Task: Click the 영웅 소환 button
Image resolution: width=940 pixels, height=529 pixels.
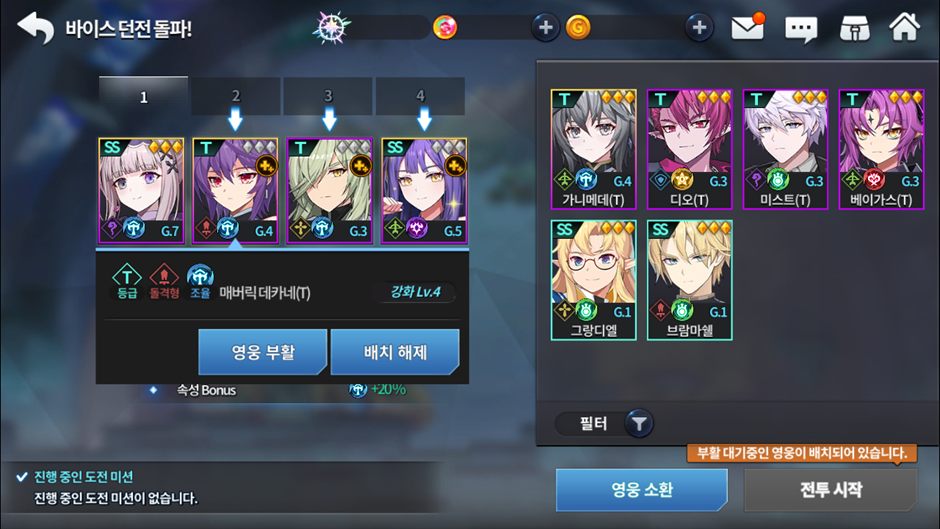Action: point(641,490)
